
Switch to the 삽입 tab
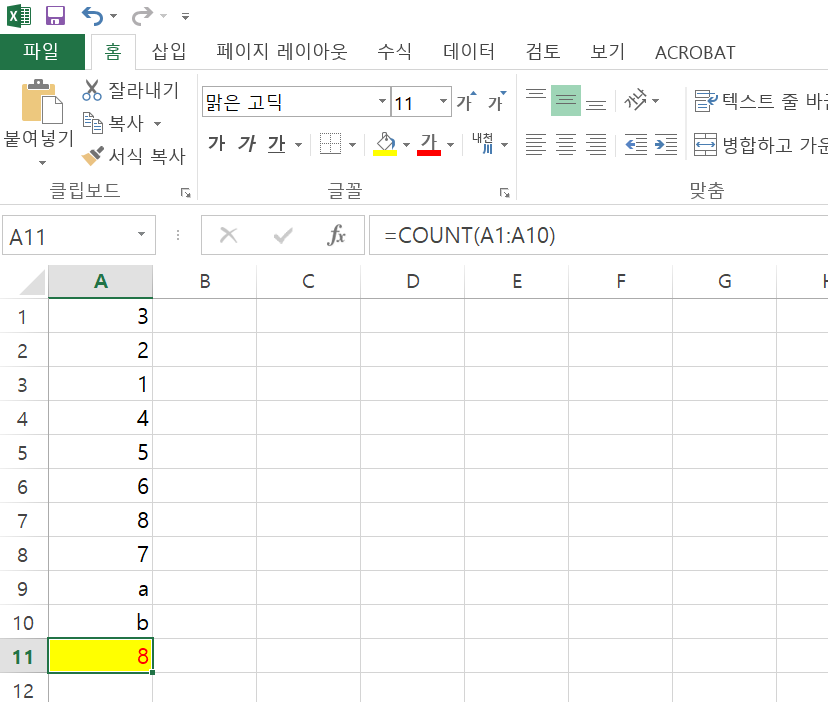pyautogui.click(x=169, y=52)
